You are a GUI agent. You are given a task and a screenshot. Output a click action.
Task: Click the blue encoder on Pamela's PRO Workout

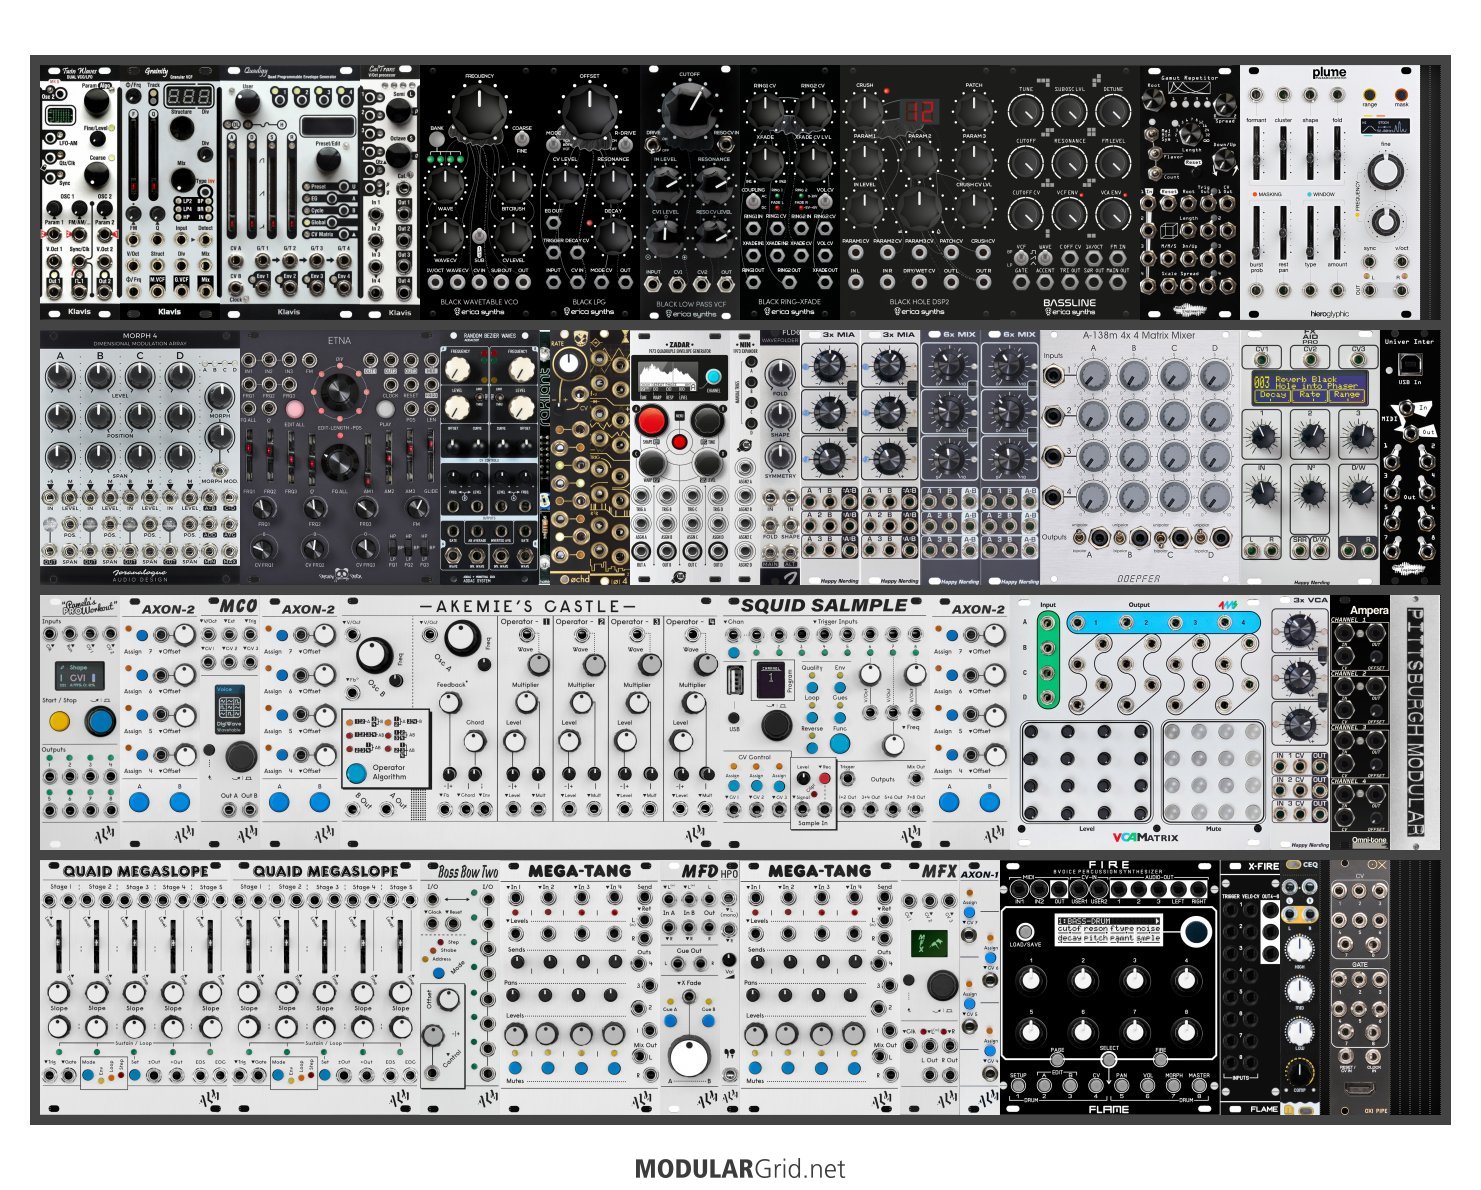click(x=99, y=721)
